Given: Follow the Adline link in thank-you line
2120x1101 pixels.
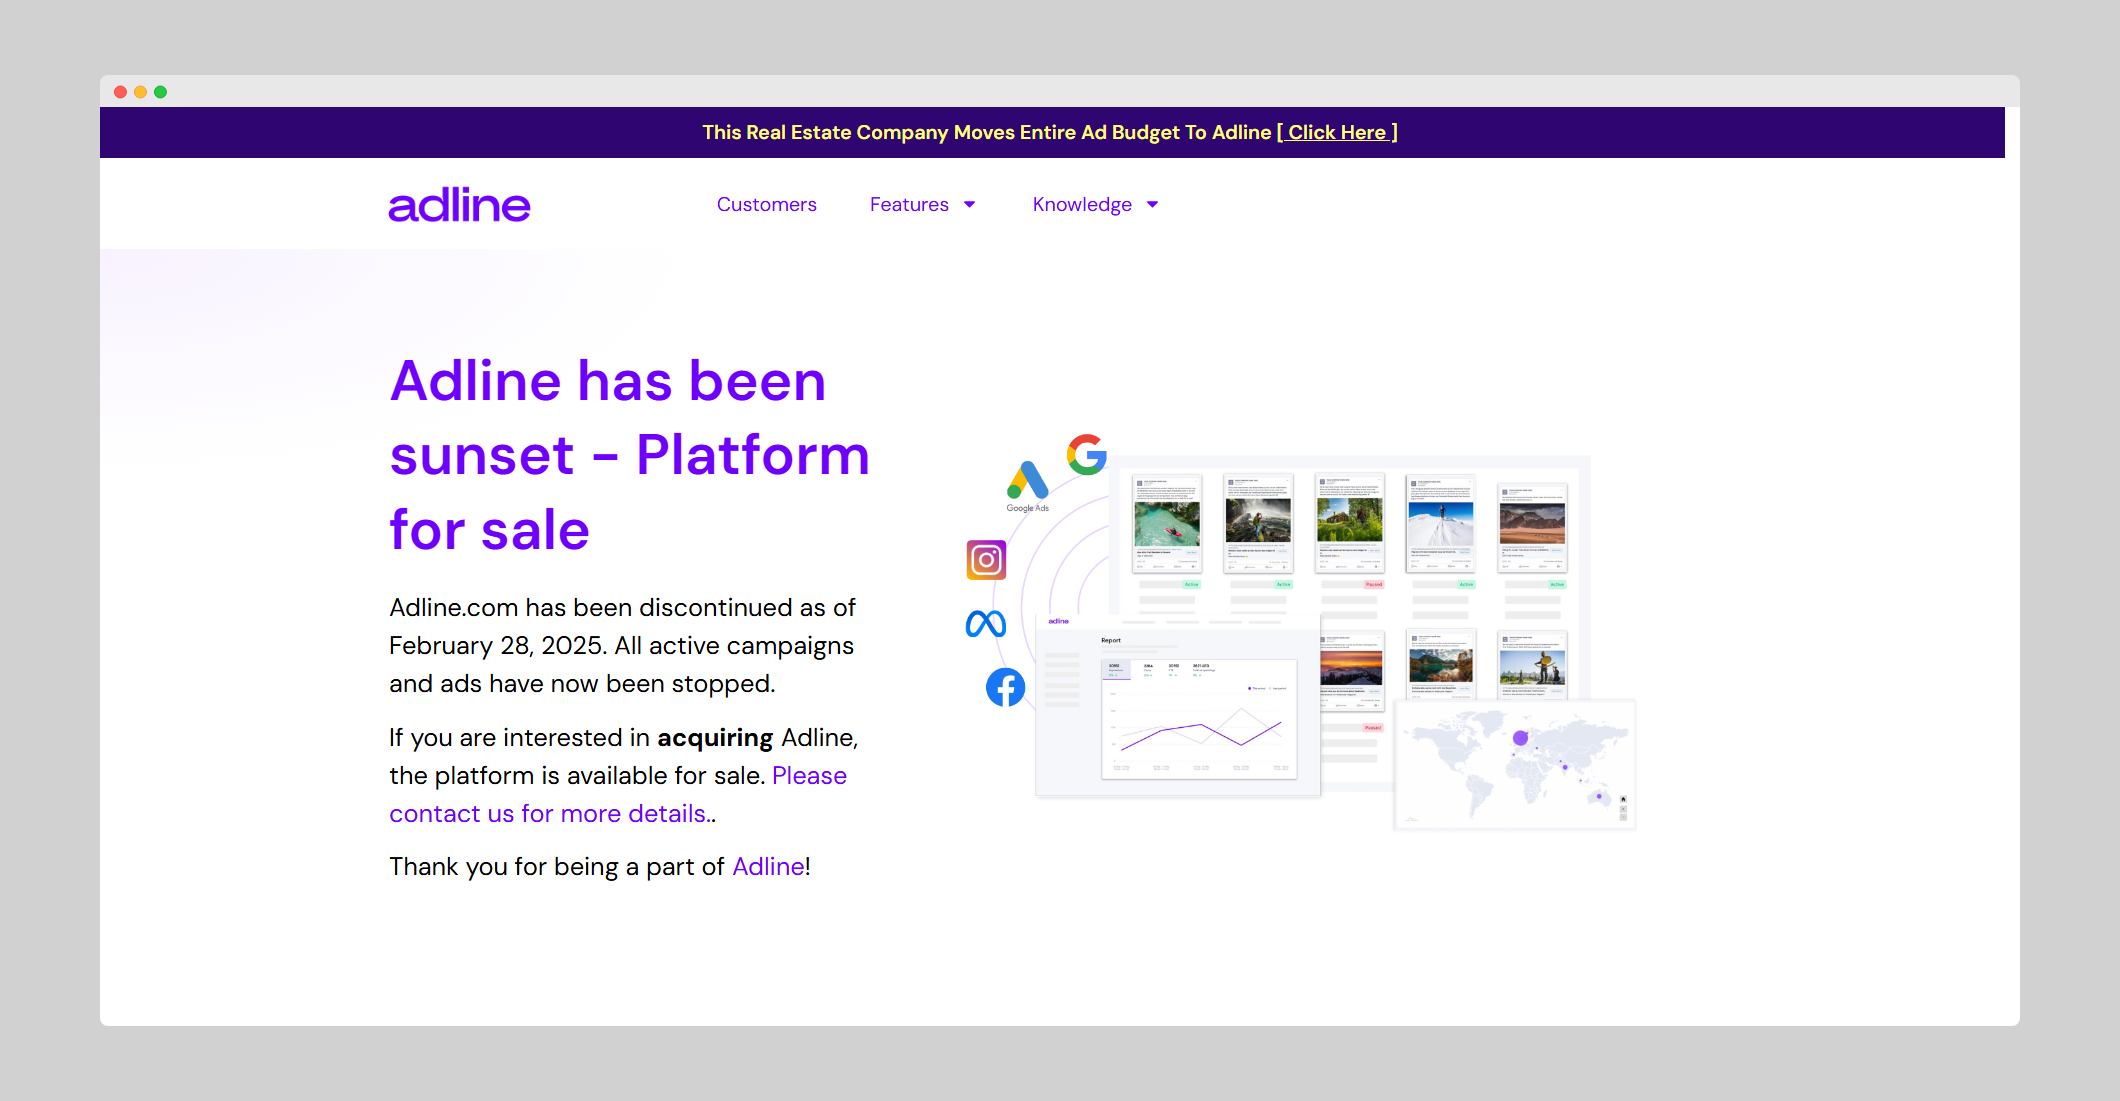Looking at the screenshot, I should 768,866.
